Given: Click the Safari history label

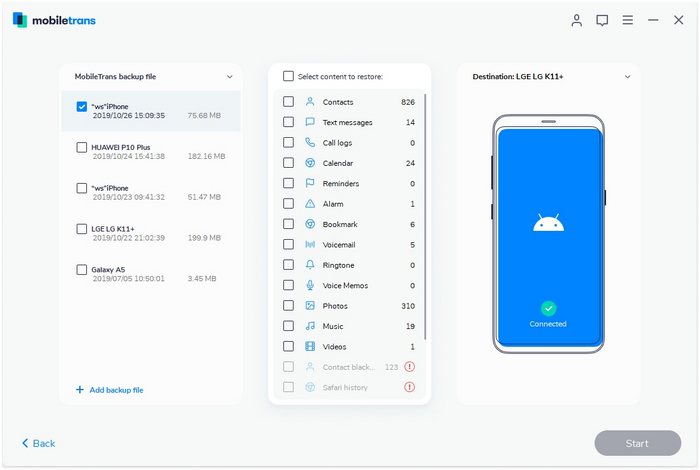Looking at the screenshot, I should (x=345, y=387).
